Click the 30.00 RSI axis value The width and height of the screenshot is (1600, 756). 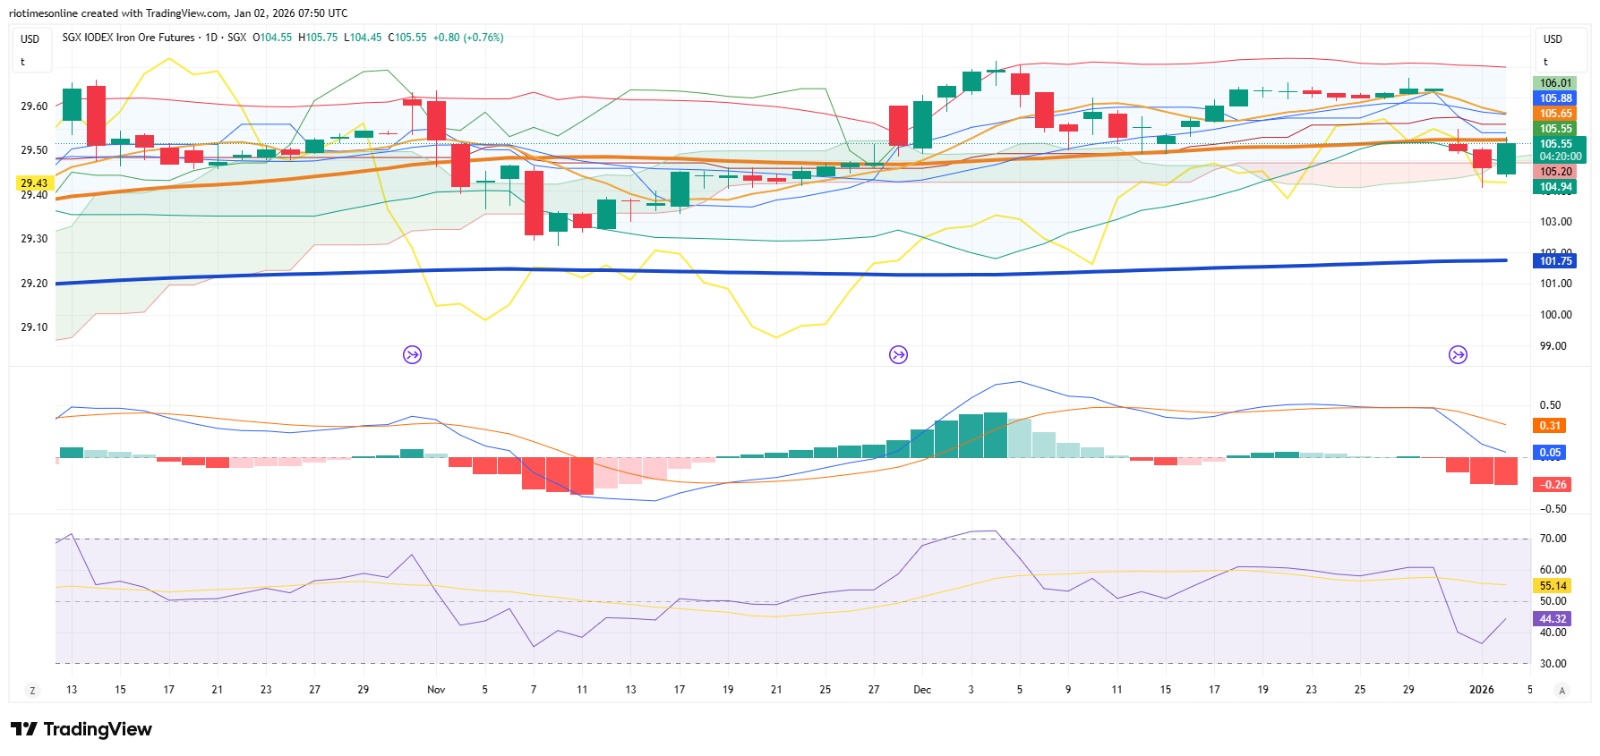(x=1553, y=663)
